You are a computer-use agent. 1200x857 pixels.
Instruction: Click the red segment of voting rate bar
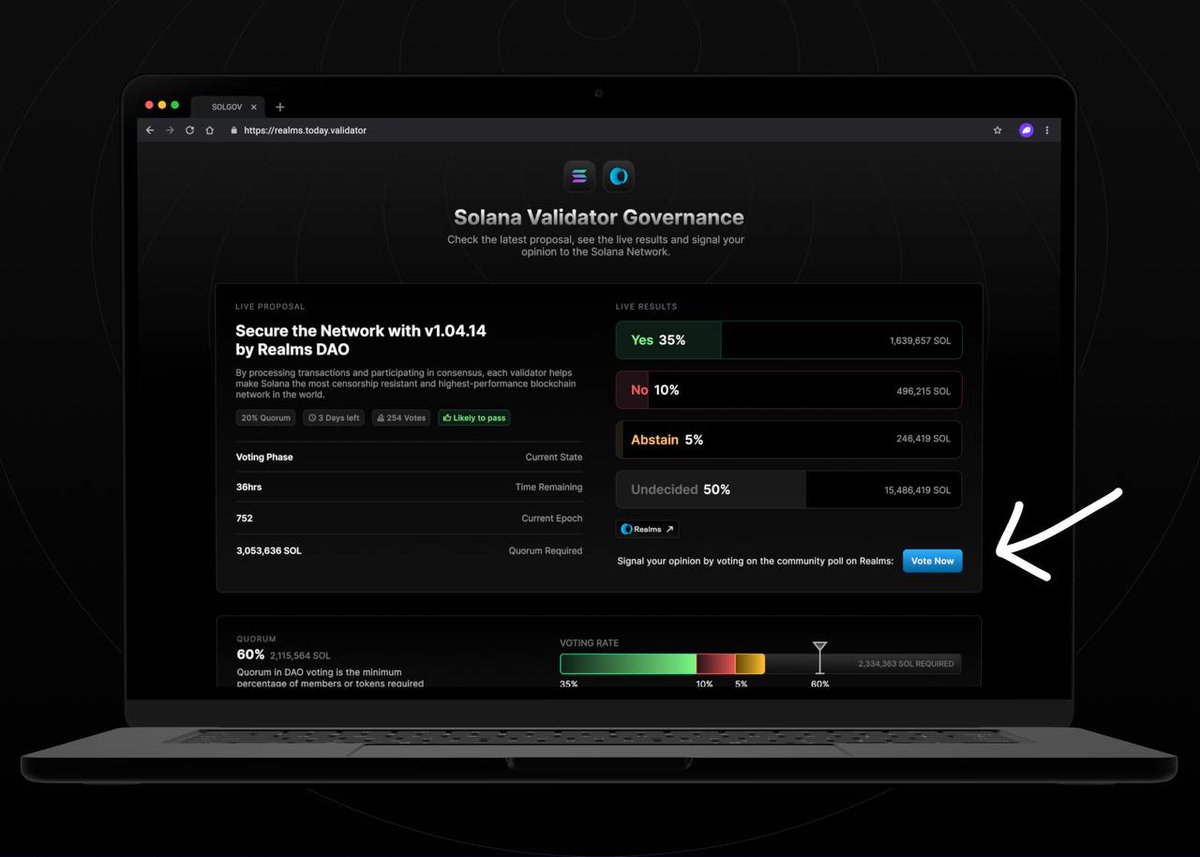[716, 664]
